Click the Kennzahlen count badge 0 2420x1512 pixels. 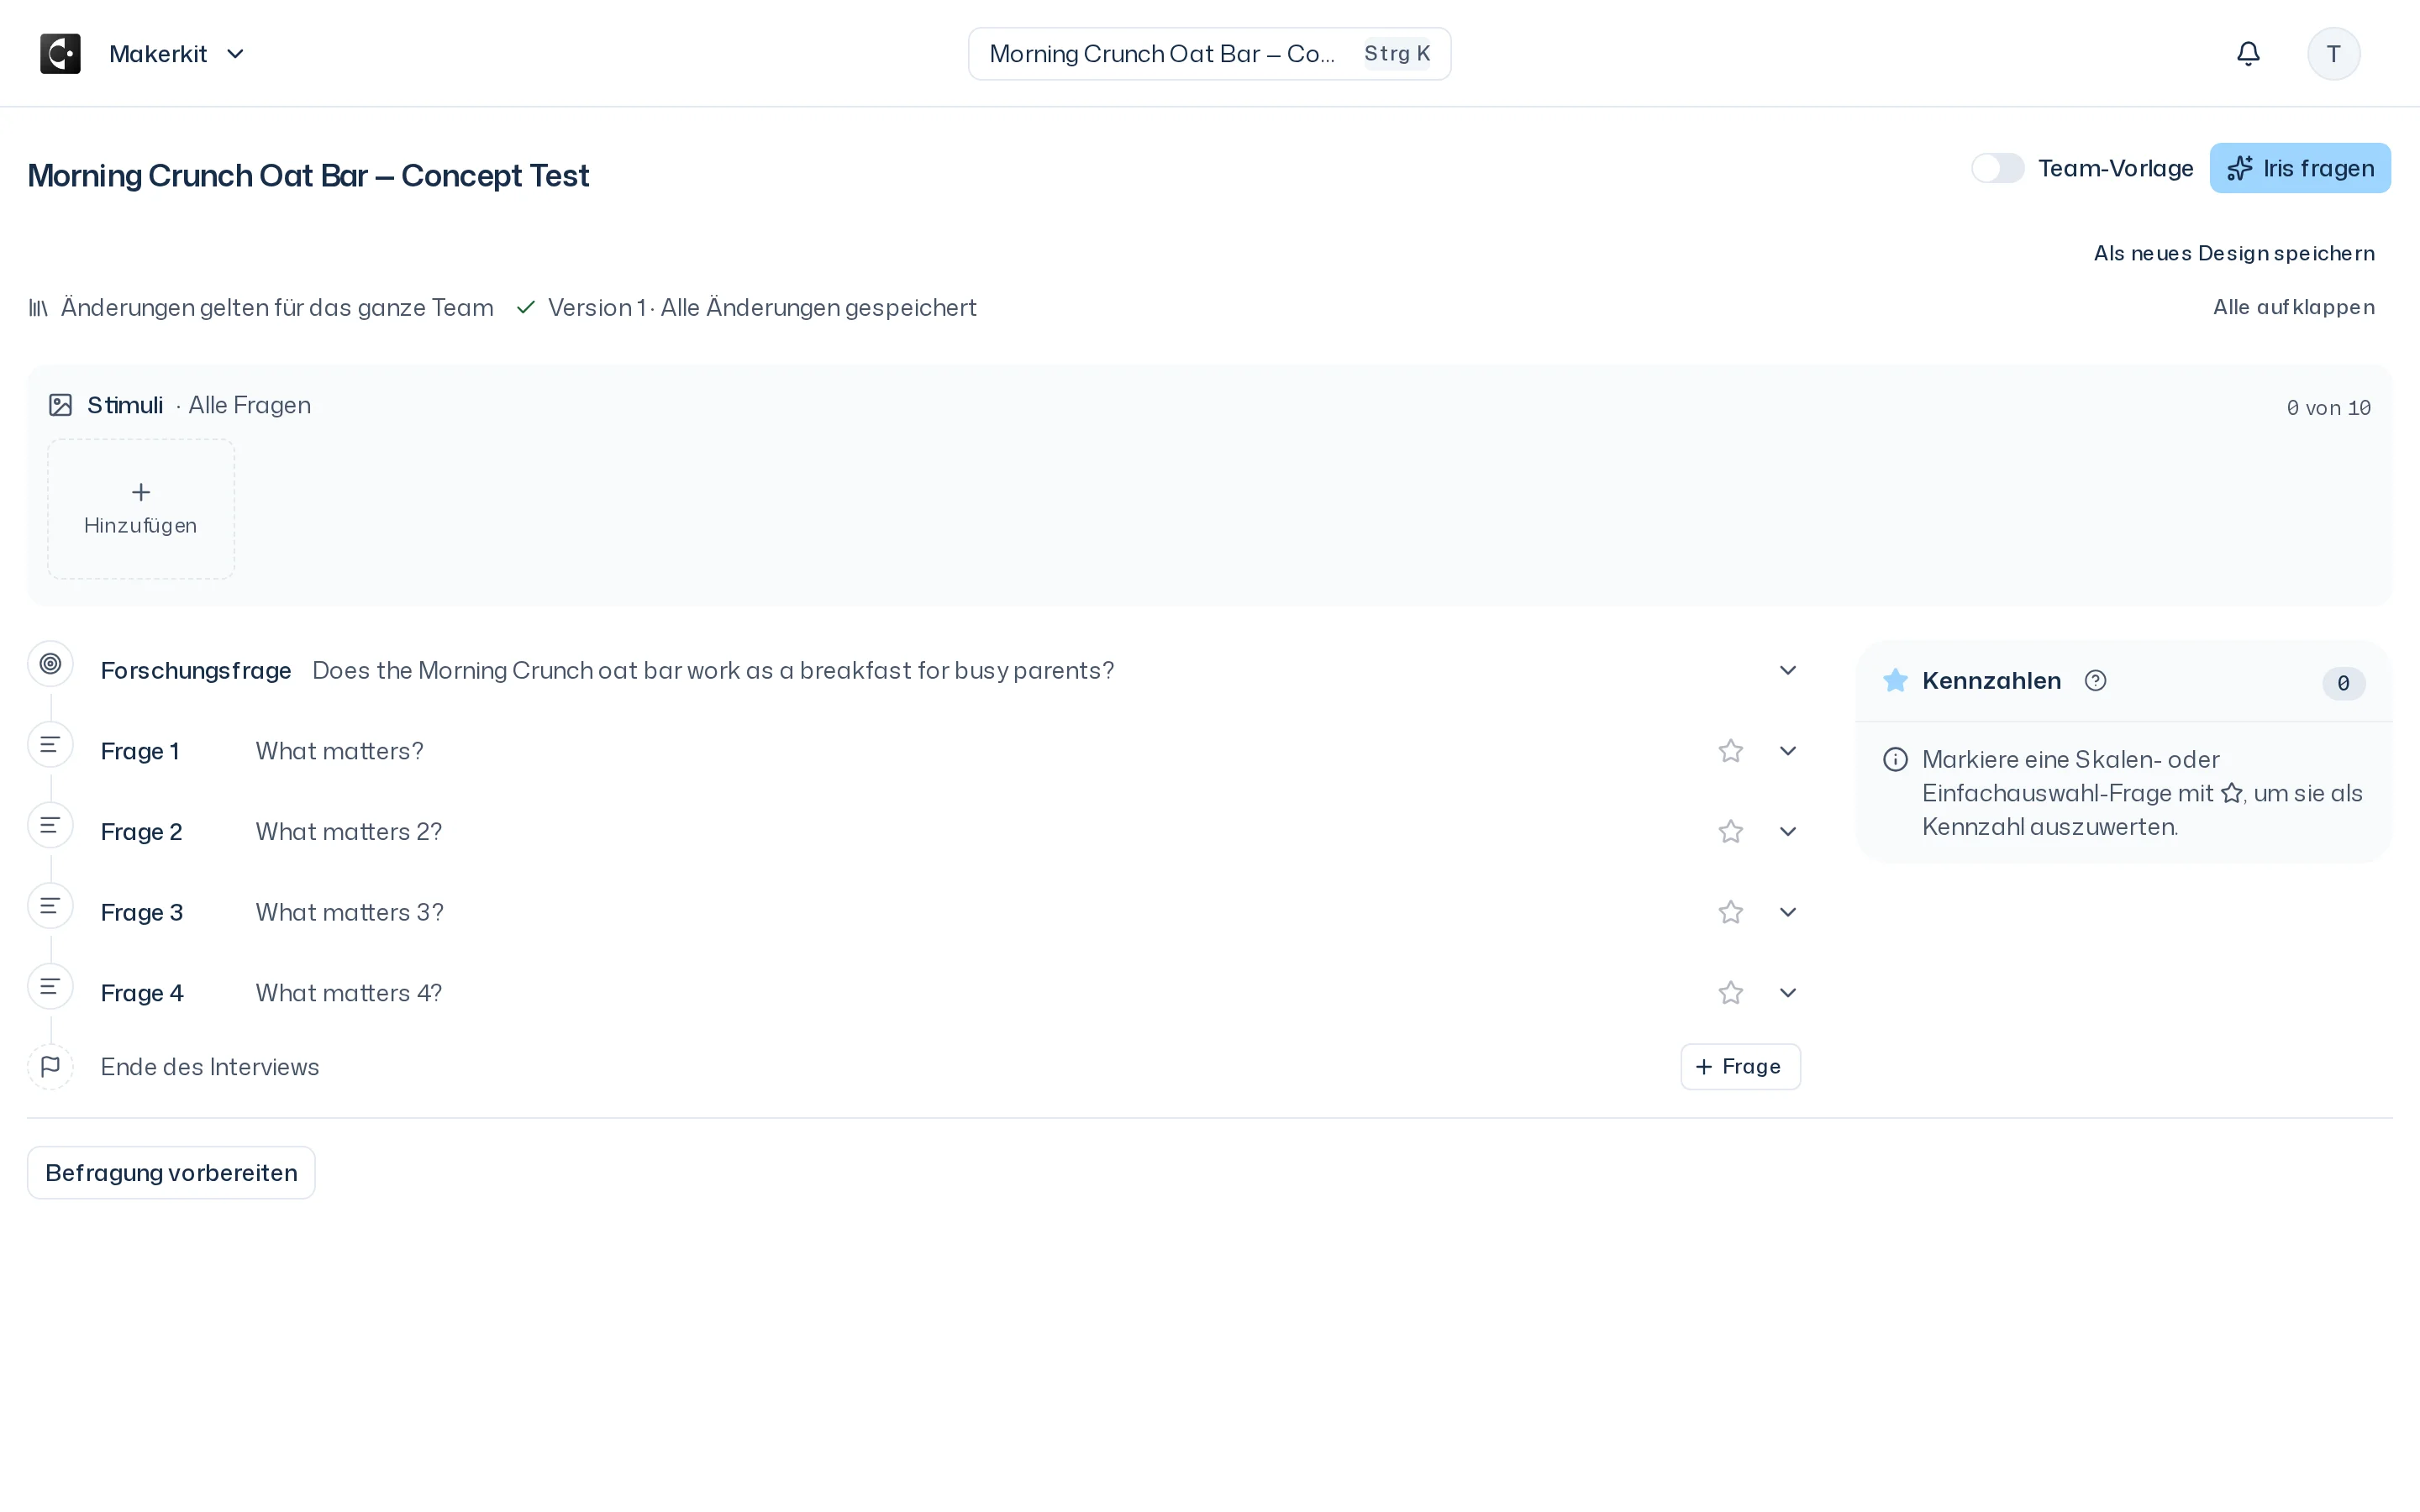pyautogui.click(x=2343, y=684)
